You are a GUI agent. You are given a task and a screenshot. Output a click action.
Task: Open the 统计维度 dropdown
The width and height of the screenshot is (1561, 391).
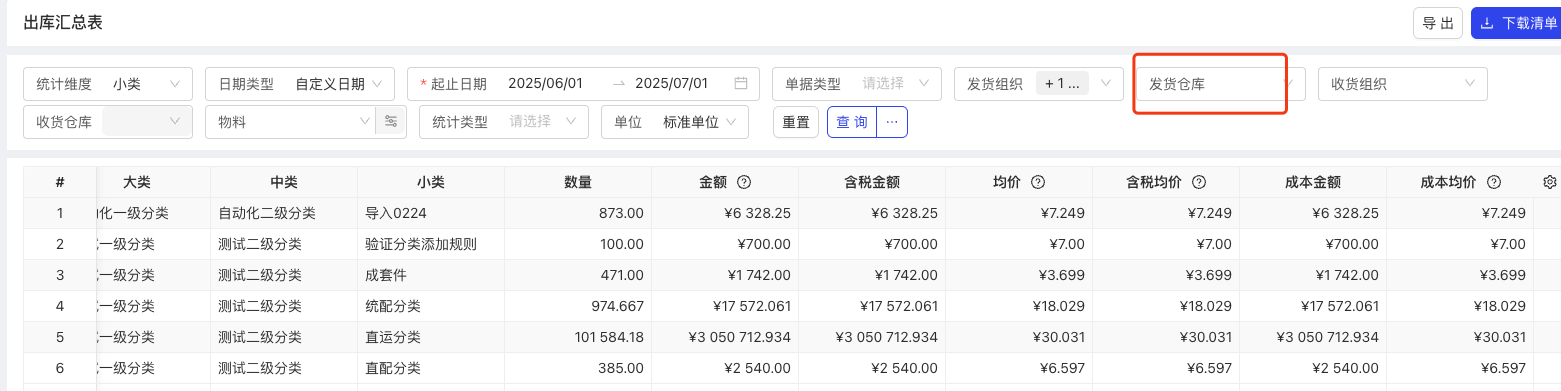108,84
